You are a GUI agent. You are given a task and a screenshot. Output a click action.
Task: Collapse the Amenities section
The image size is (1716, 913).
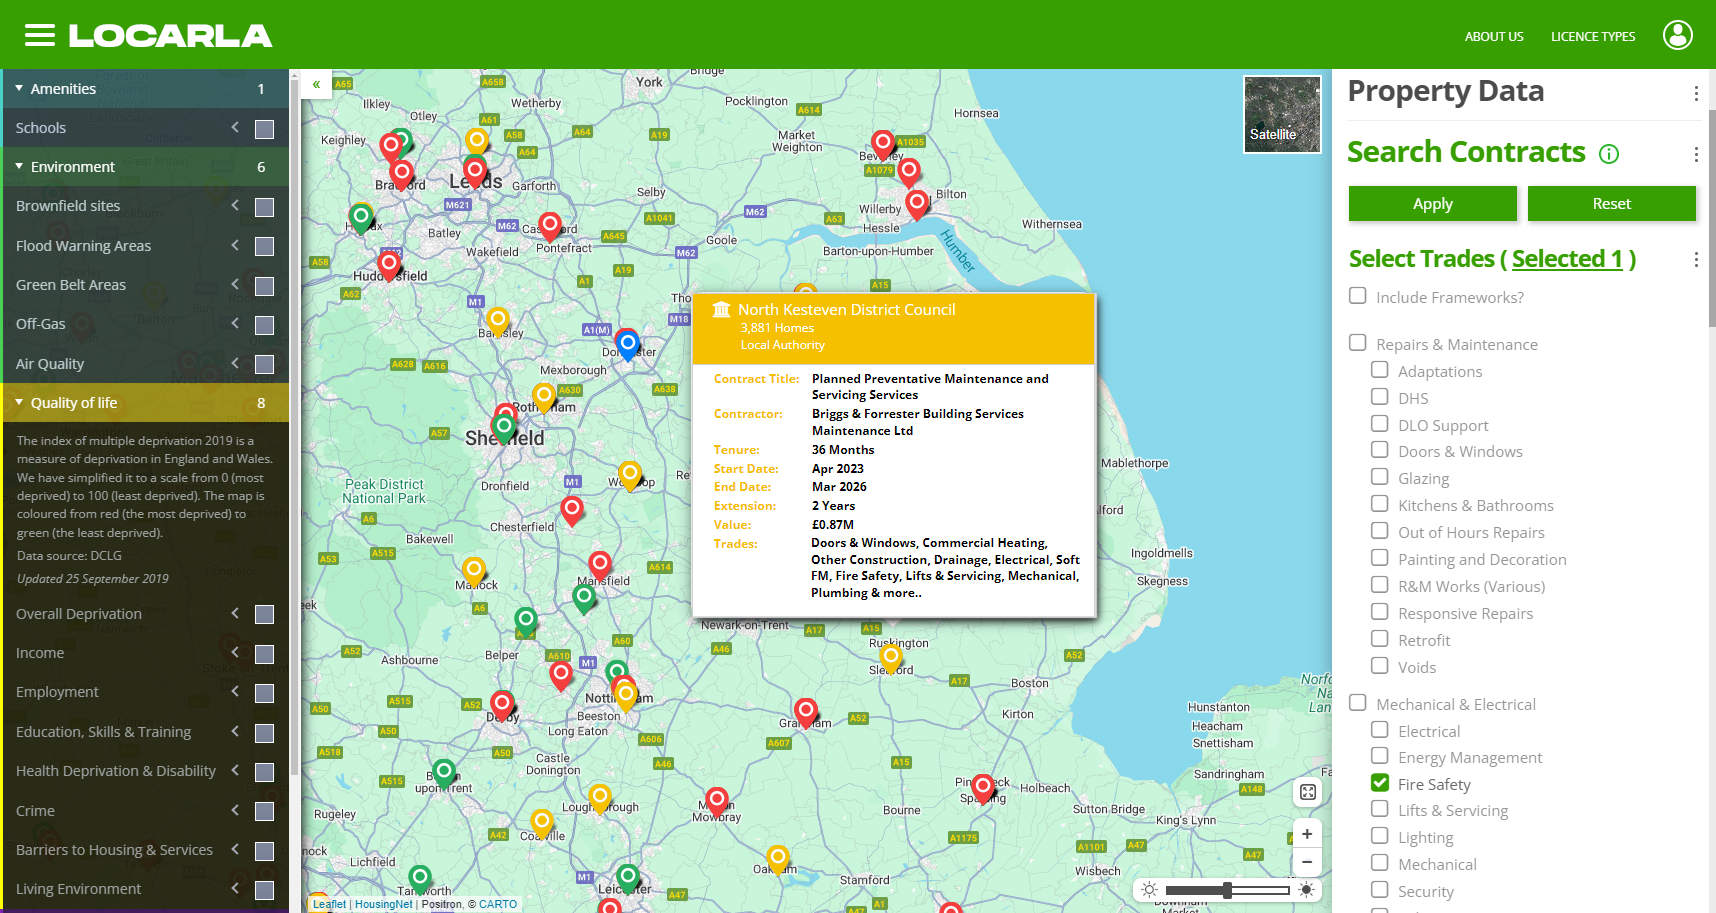click(x=19, y=88)
